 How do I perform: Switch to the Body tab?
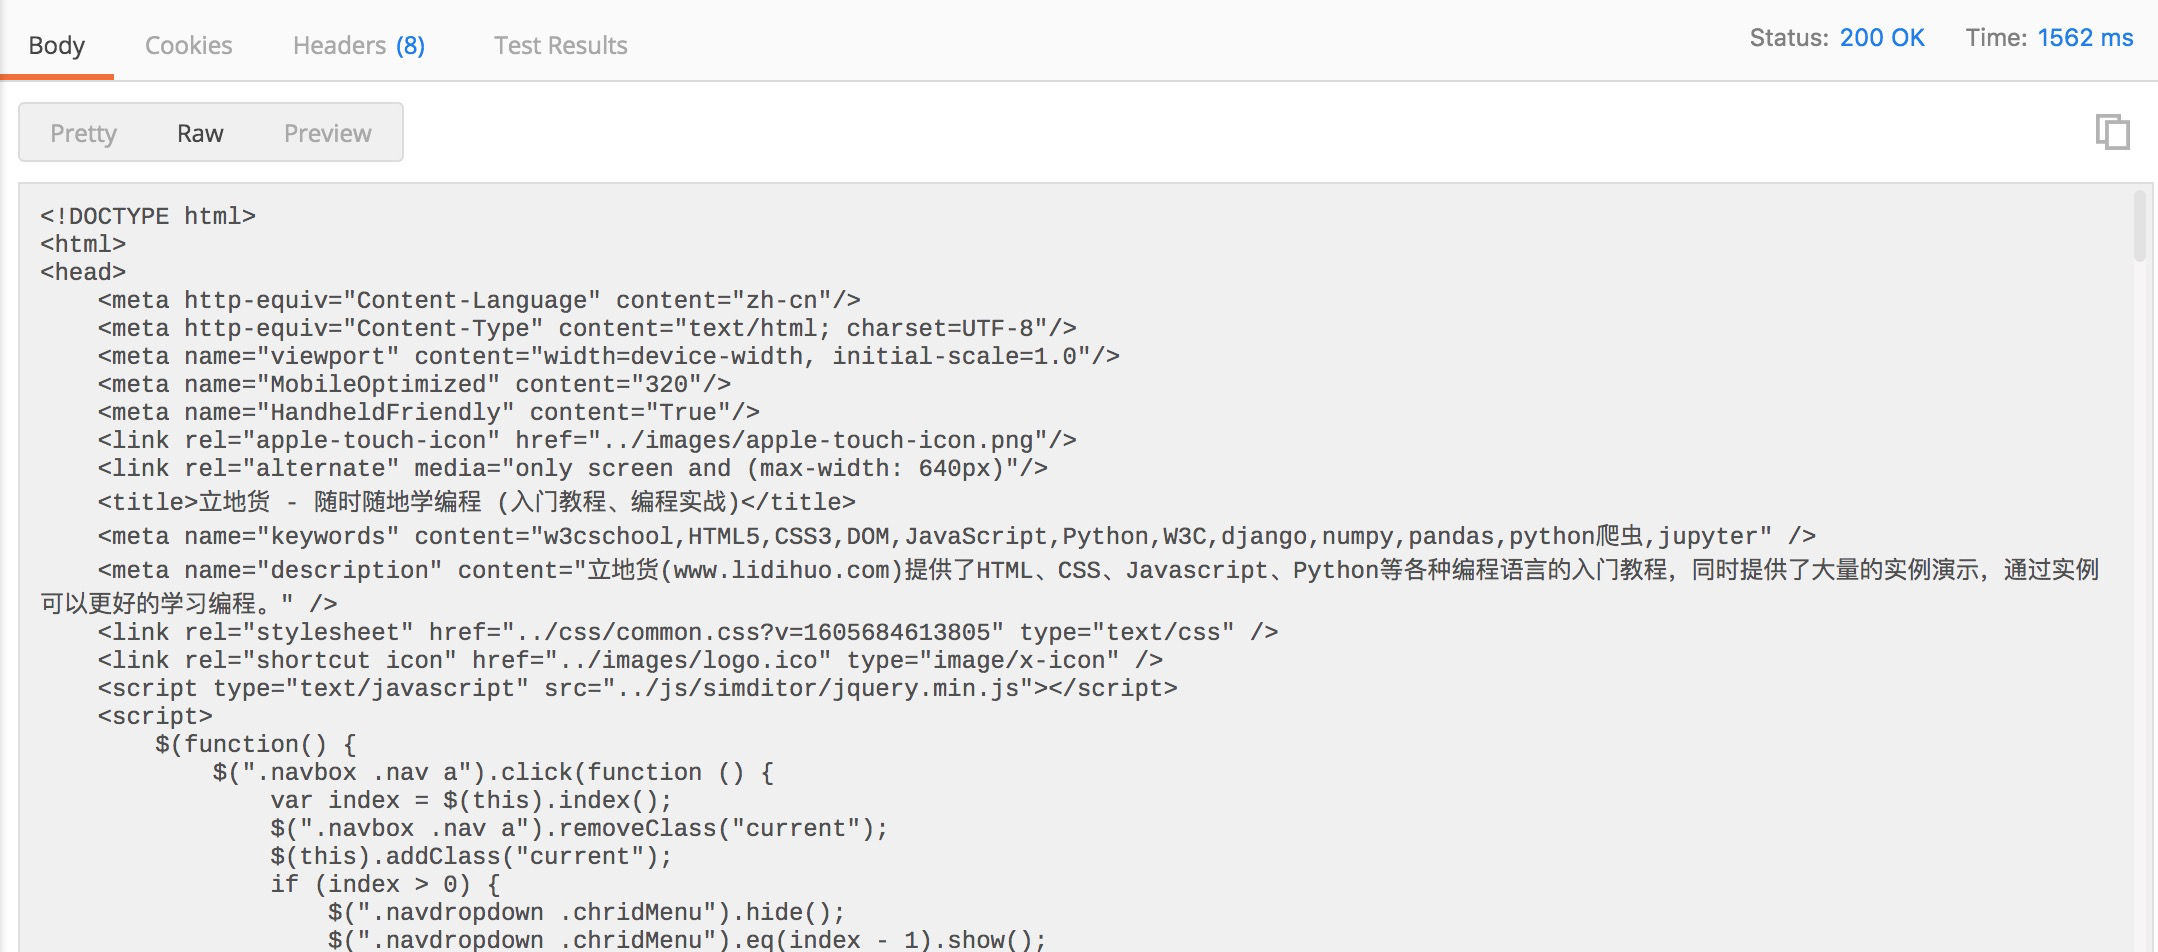57,45
